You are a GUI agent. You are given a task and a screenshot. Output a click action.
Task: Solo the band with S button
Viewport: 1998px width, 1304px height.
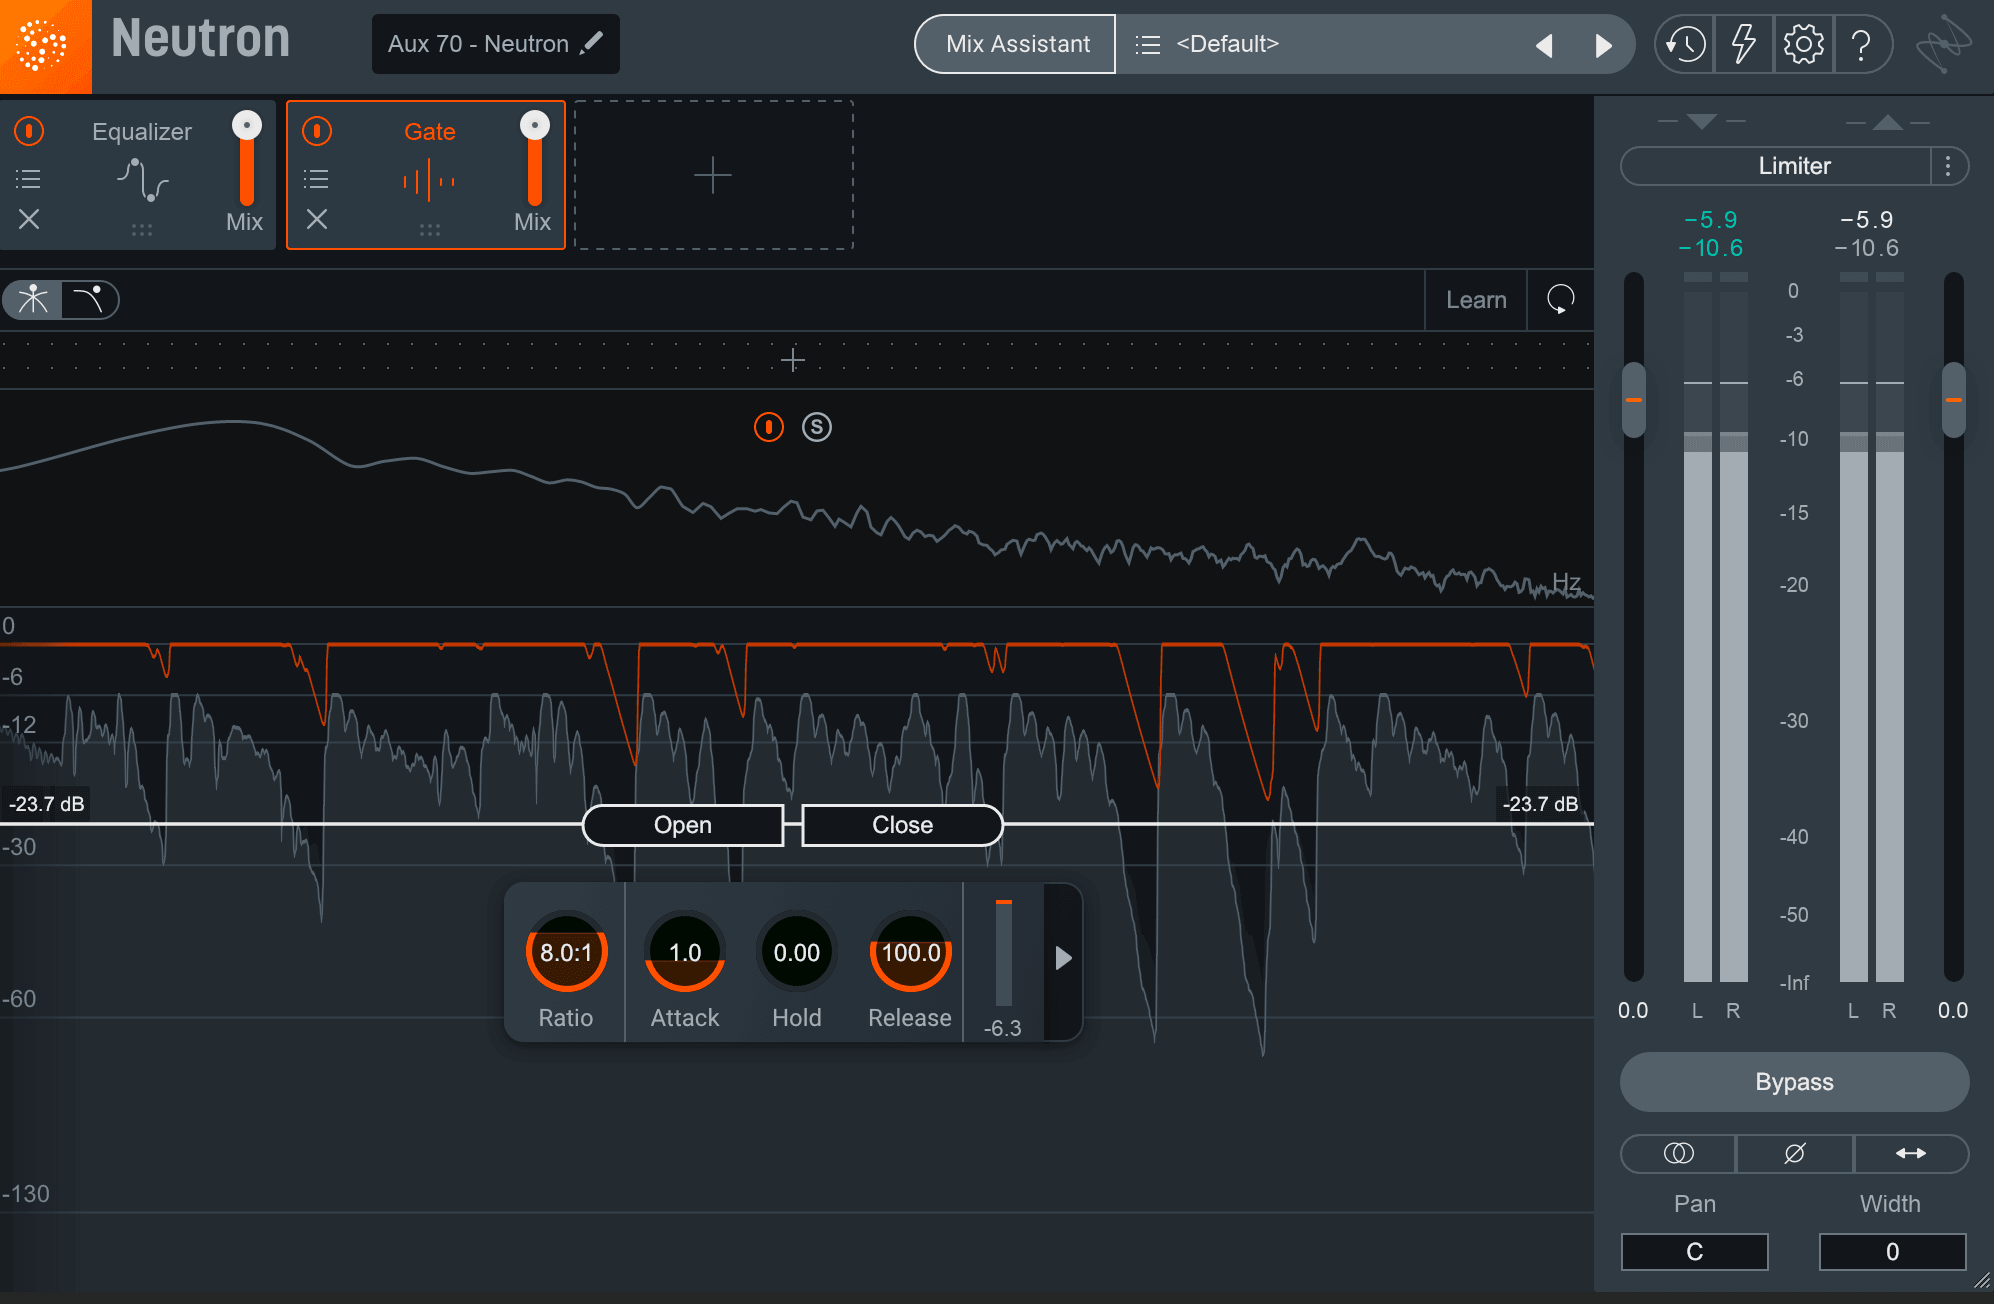[817, 427]
